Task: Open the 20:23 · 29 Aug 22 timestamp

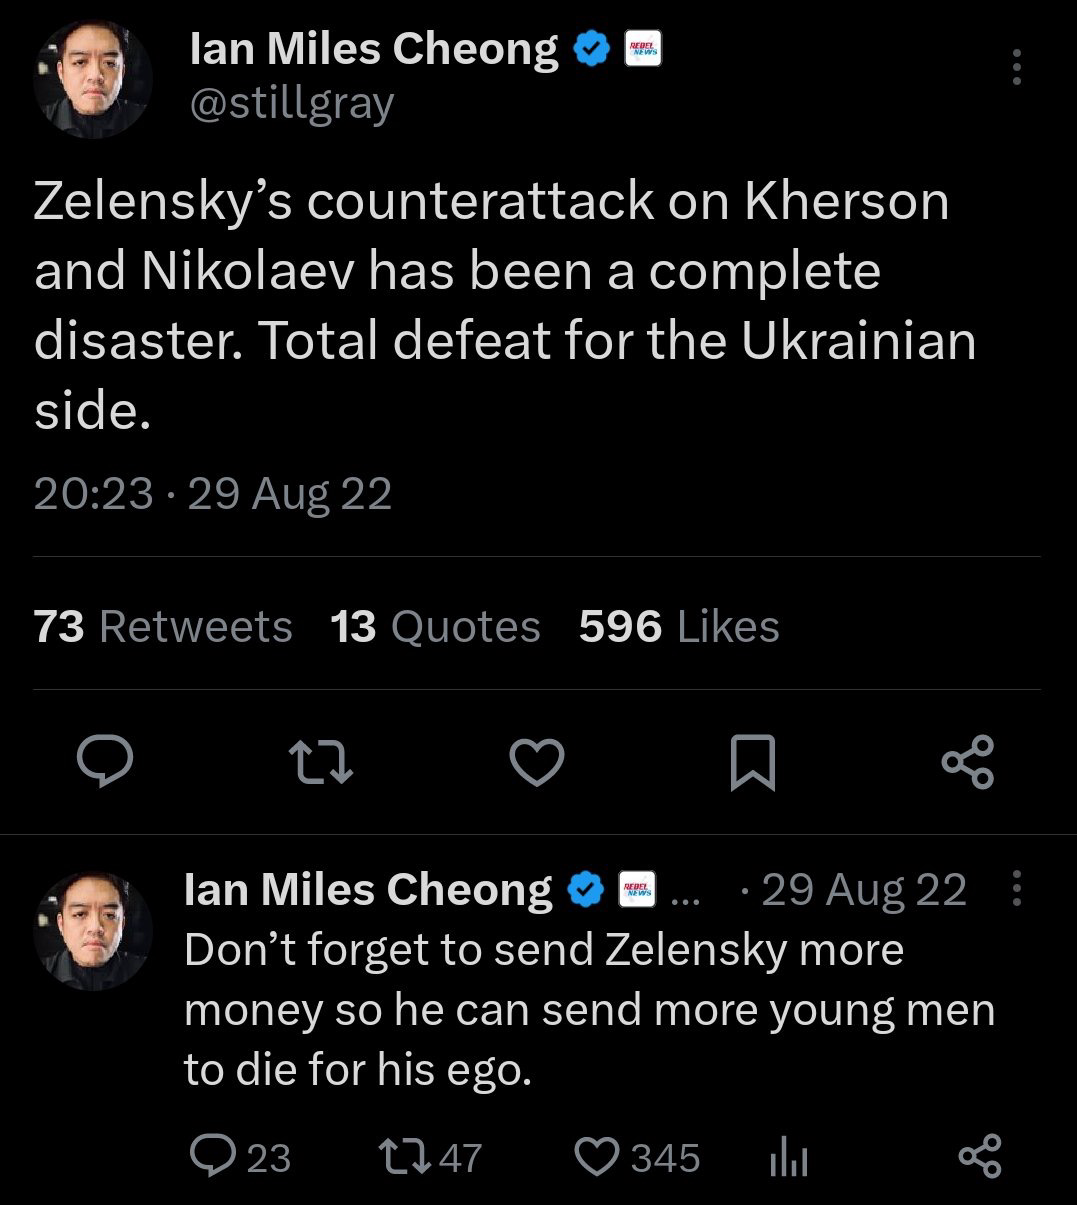Action: [x=213, y=494]
